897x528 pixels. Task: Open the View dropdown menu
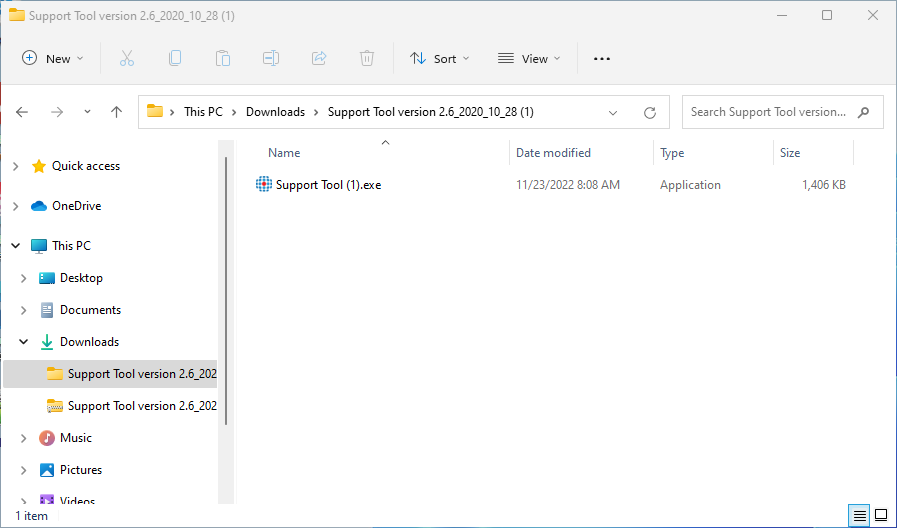click(x=529, y=58)
